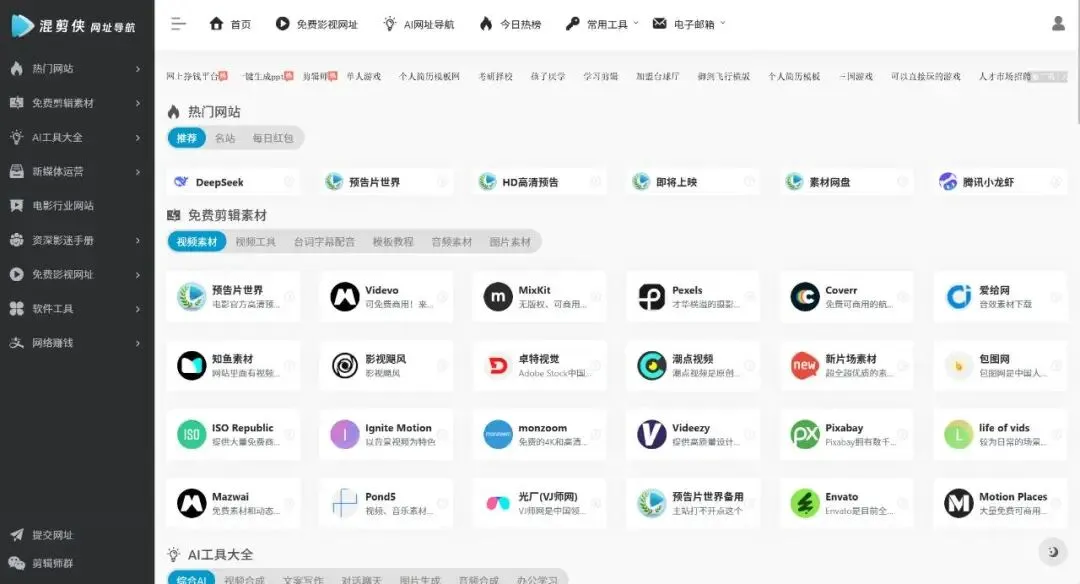Click the 潮点视频 logo icon
Viewport: 1080px width, 584px height.
click(652, 366)
